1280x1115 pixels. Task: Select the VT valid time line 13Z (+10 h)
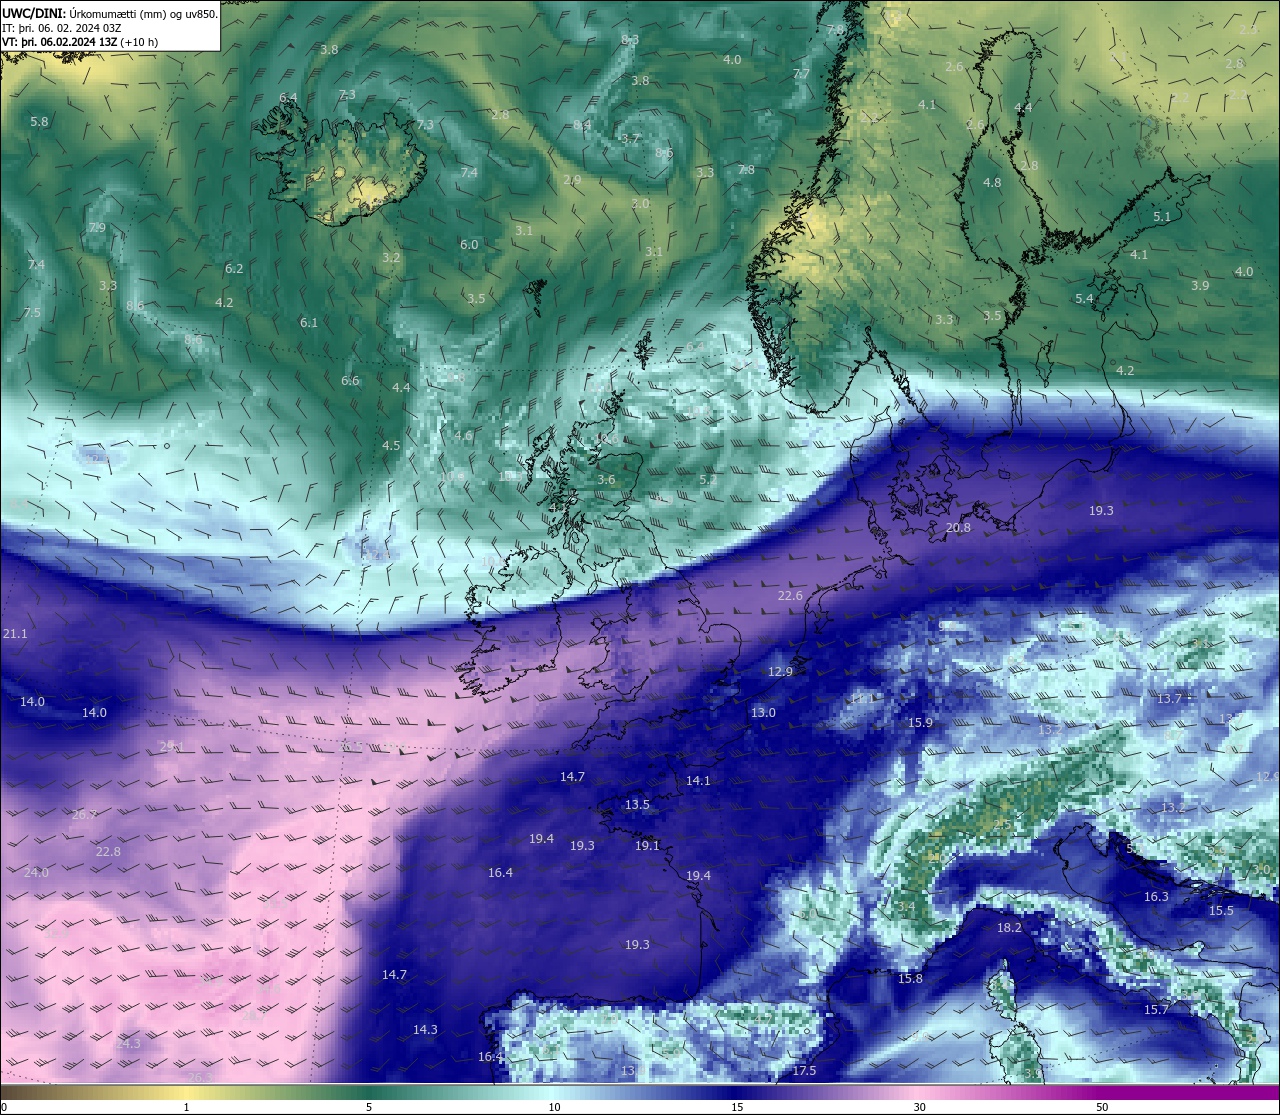point(80,42)
